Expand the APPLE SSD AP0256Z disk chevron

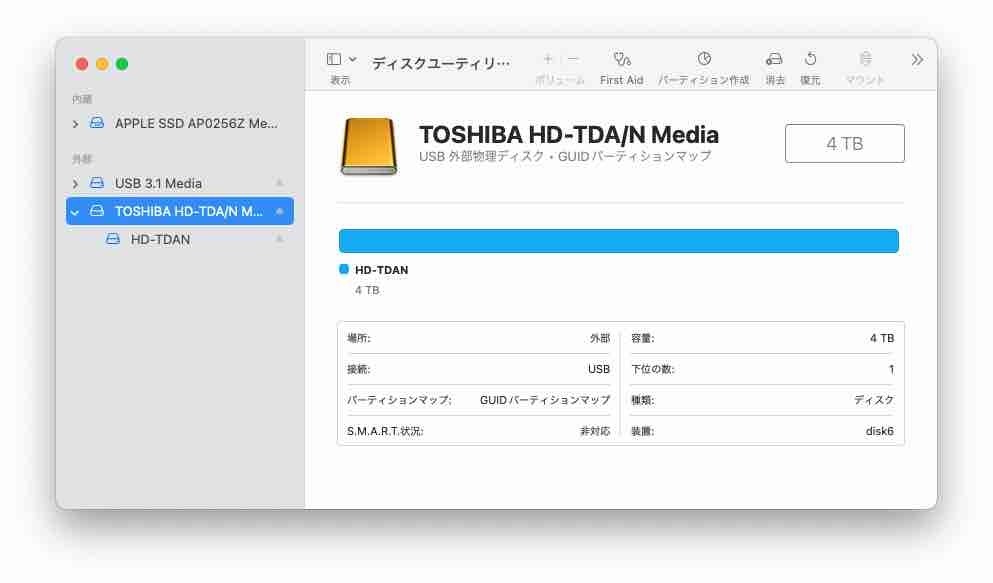pyautogui.click(x=75, y=124)
